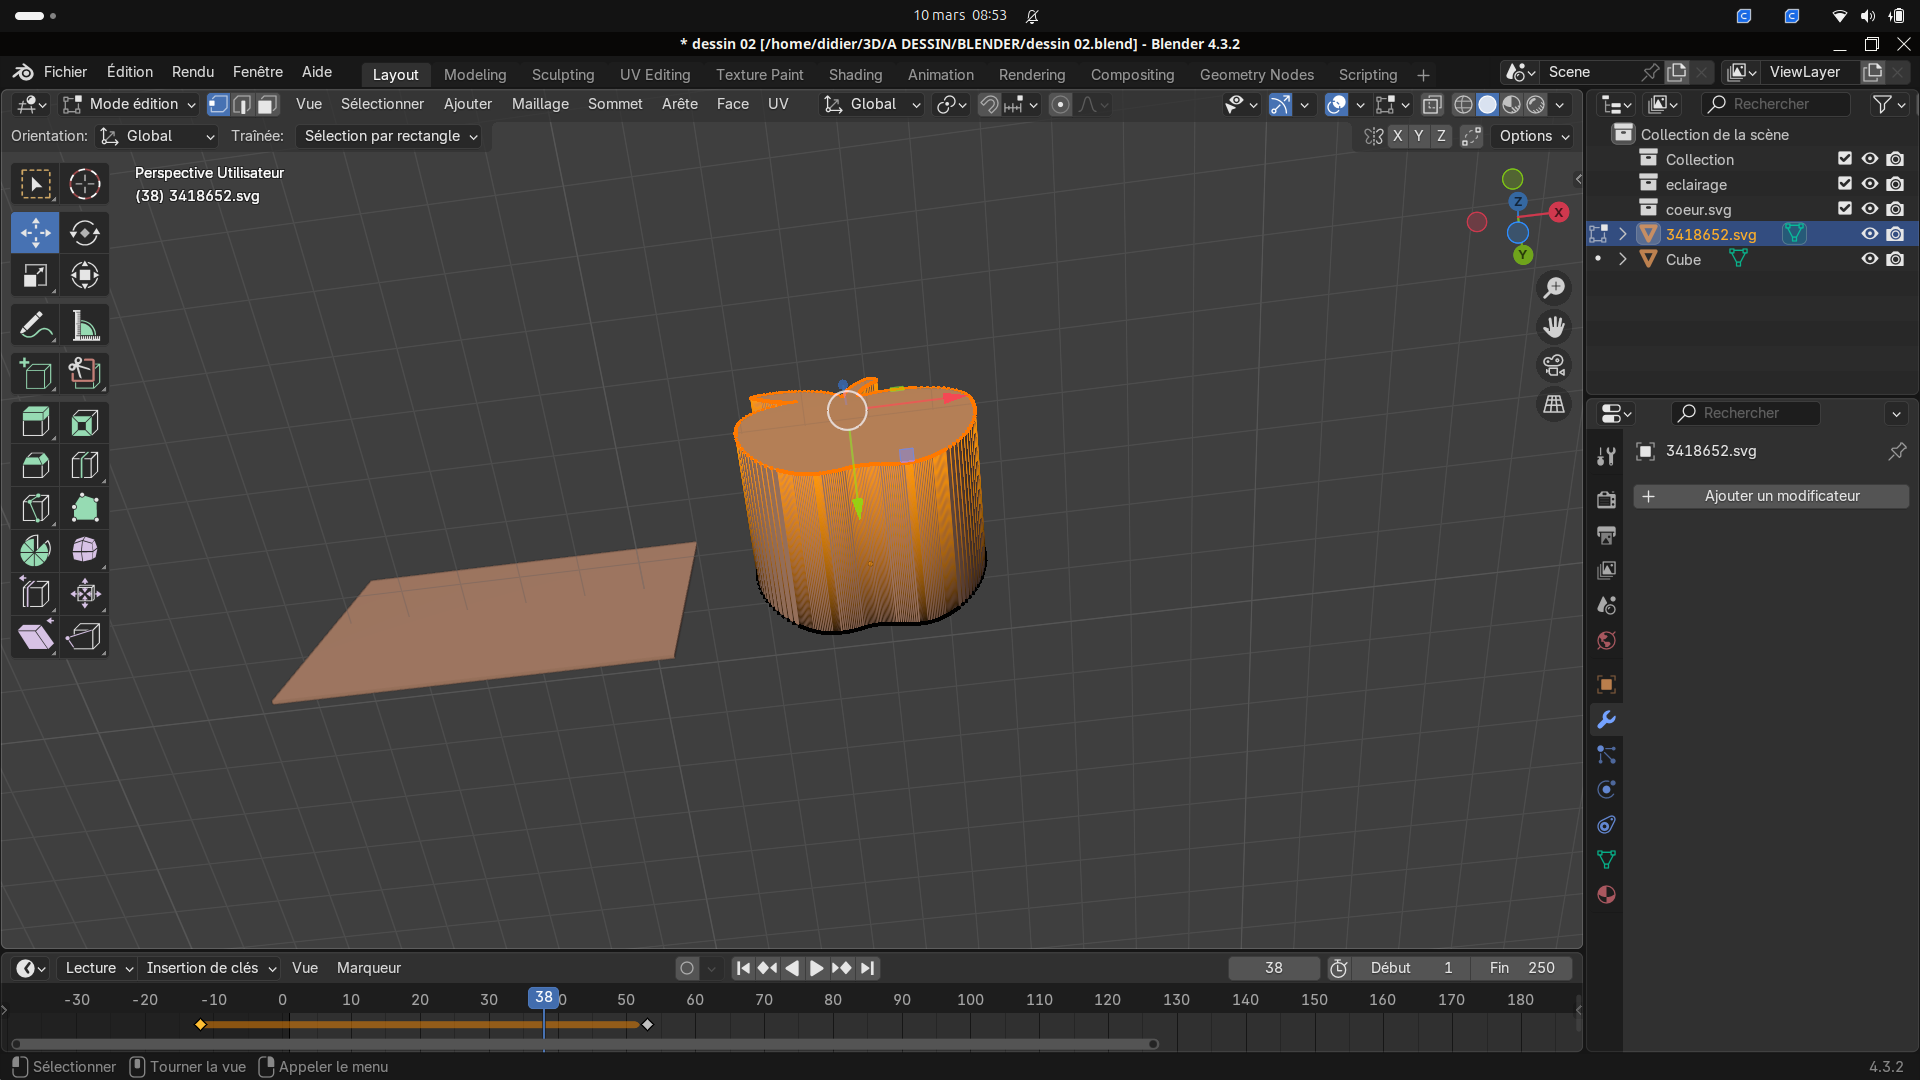Uncheck the eclairage collection checkbox
Image resolution: width=1920 pixels, height=1080 pixels.
pyautogui.click(x=1845, y=184)
